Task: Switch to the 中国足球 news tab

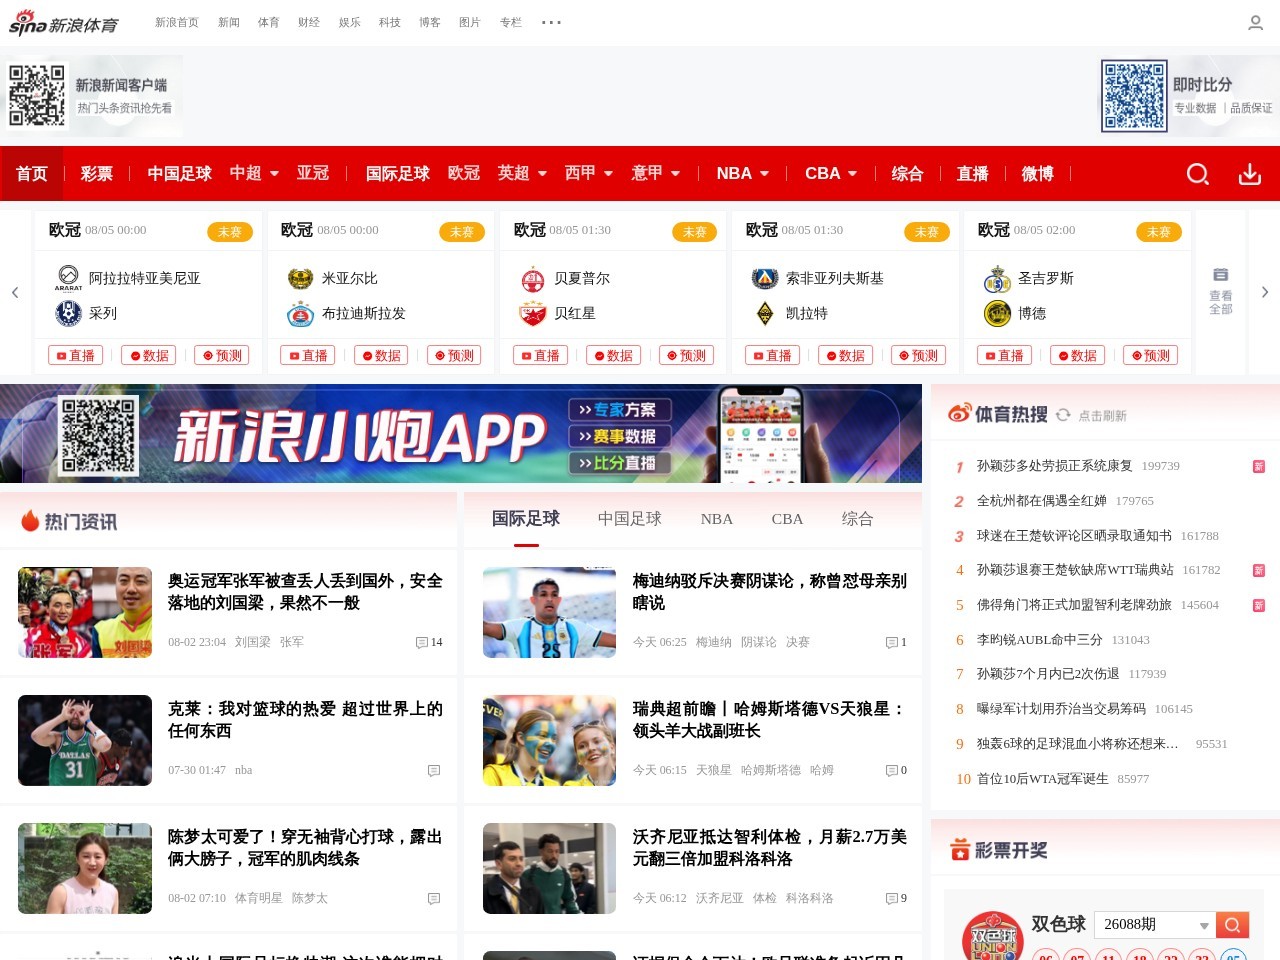Action: [x=630, y=519]
